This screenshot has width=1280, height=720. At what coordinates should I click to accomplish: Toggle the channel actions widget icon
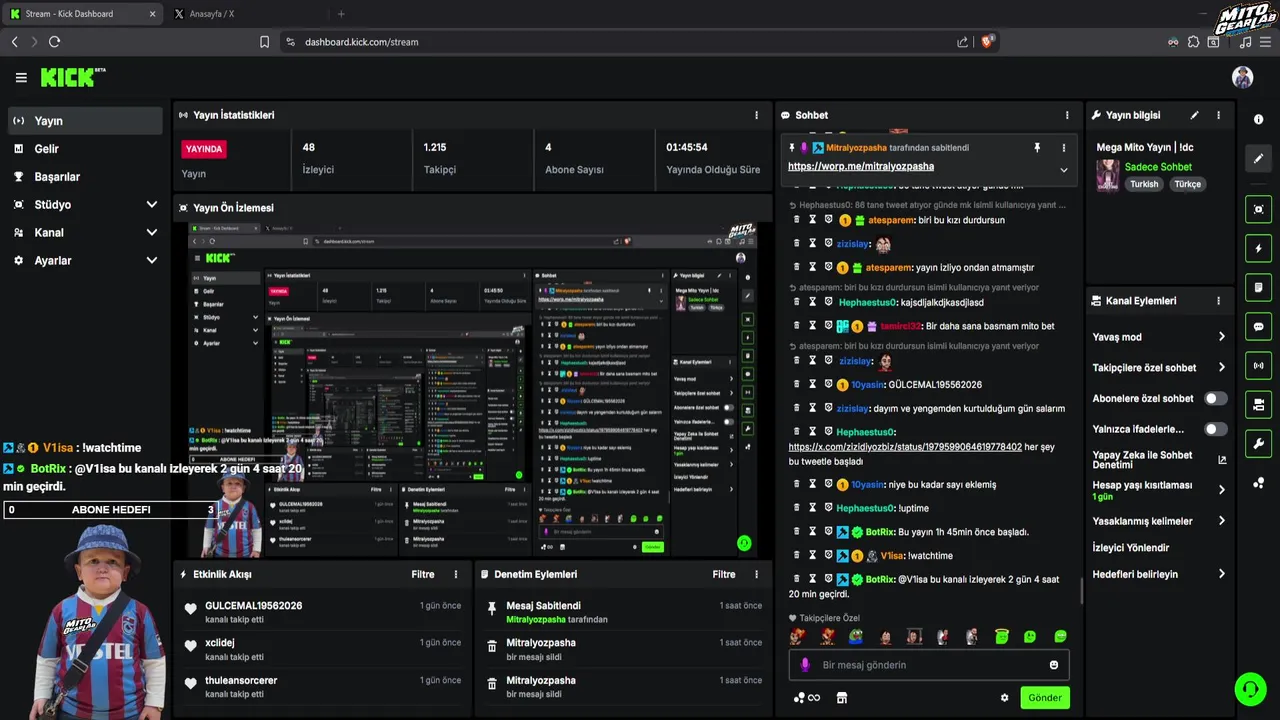[1258, 405]
